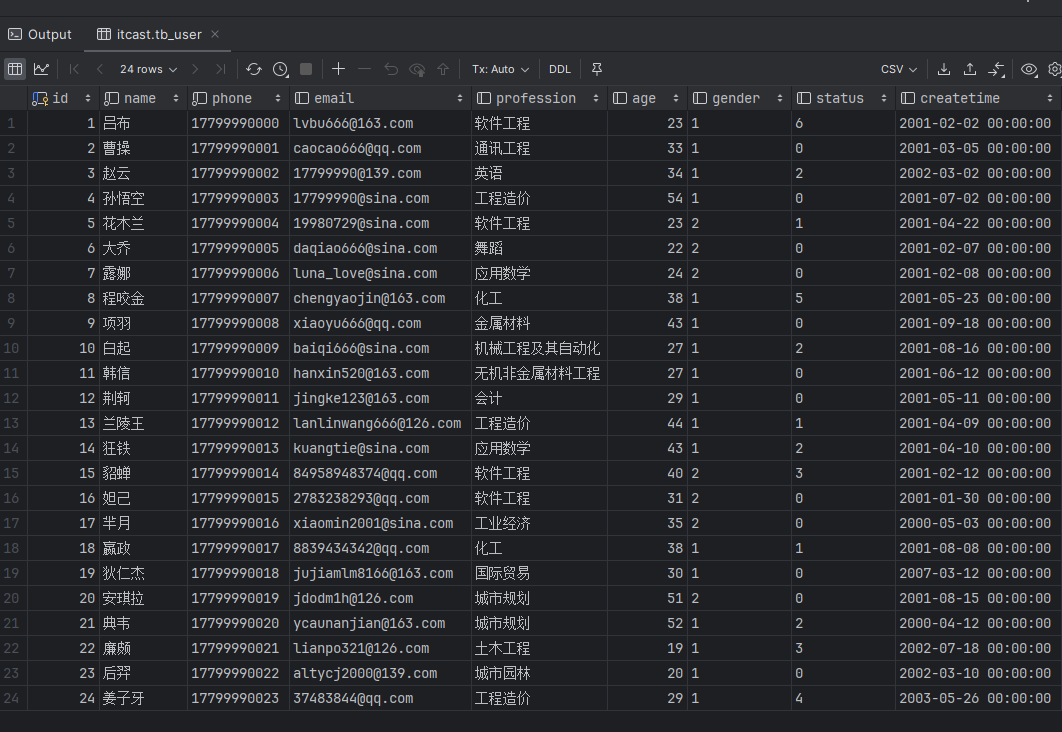Switch to table view icon
This screenshot has height=732, width=1062.
click(14, 69)
